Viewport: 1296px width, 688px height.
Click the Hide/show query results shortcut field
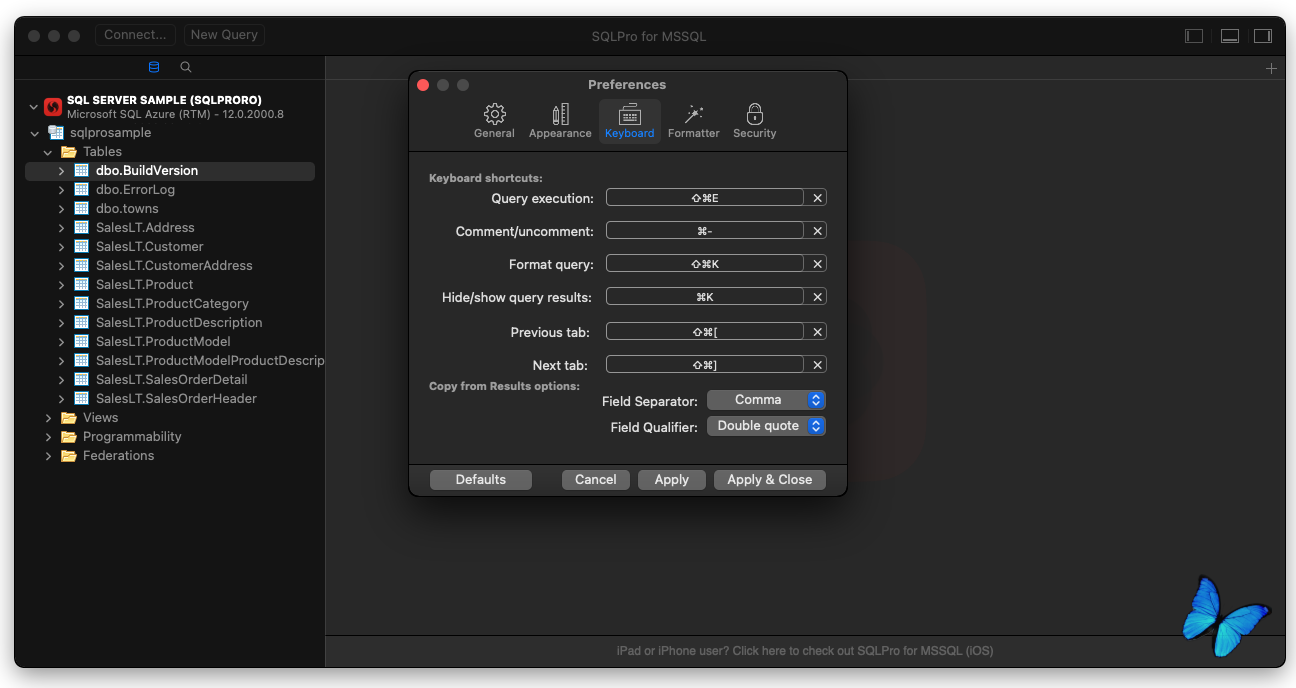tap(705, 297)
